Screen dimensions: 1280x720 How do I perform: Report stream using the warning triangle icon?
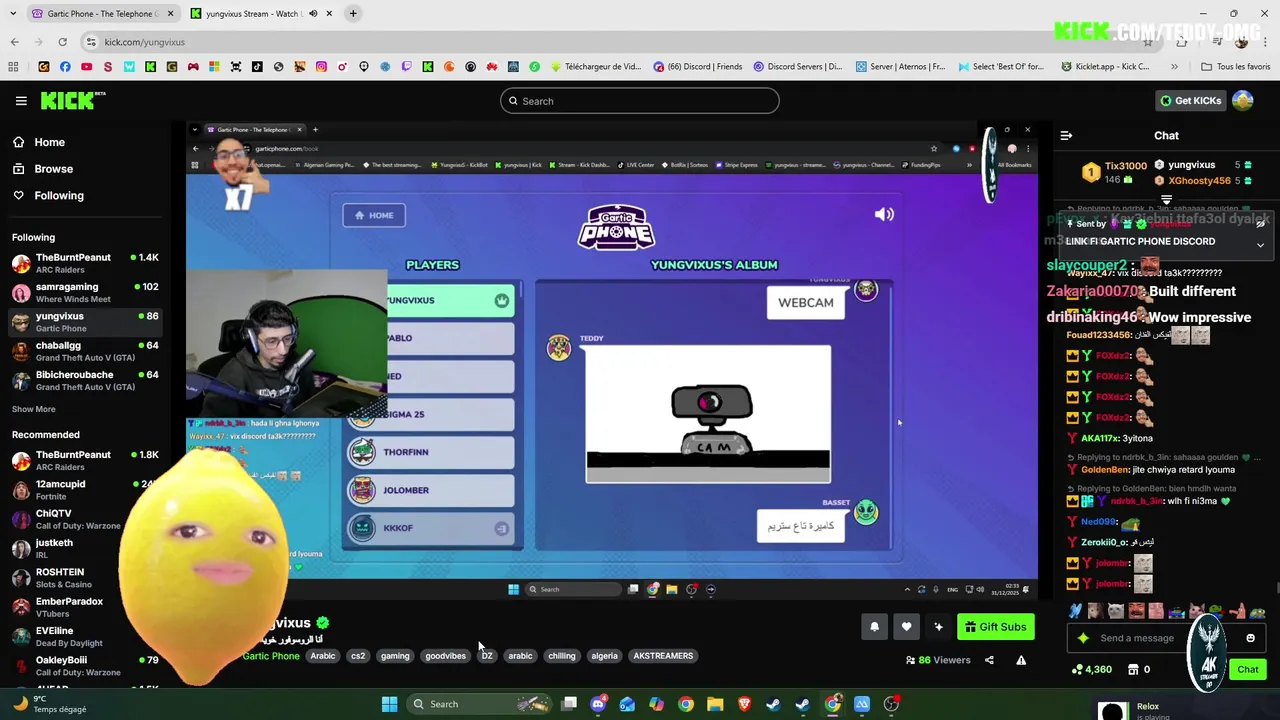[1021, 660]
